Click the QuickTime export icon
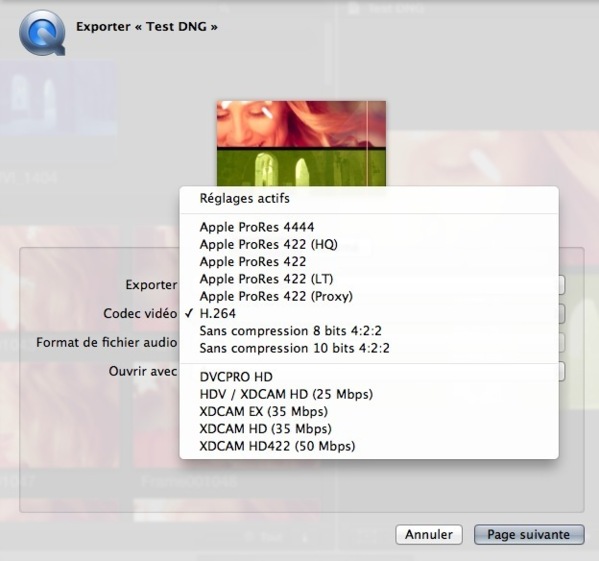This screenshot has width=599, height=561. coord(42,32)
